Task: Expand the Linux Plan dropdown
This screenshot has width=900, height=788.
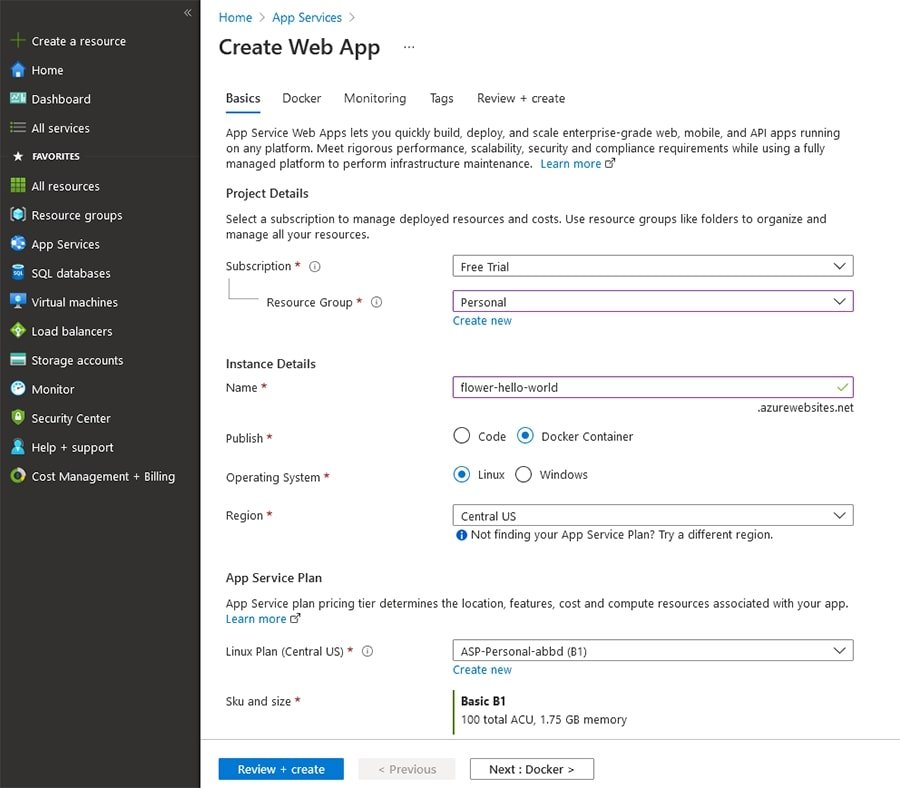Action: tap(652, 651)
